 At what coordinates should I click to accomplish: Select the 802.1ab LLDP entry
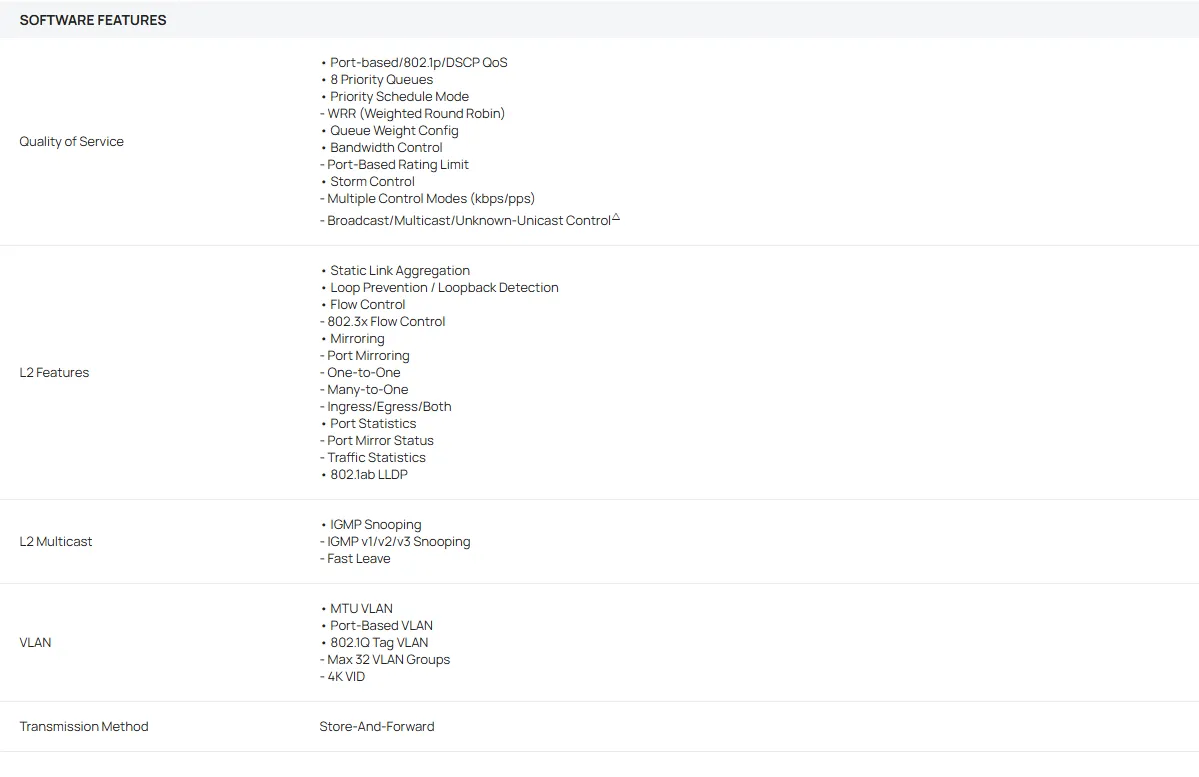pos(368,475)
